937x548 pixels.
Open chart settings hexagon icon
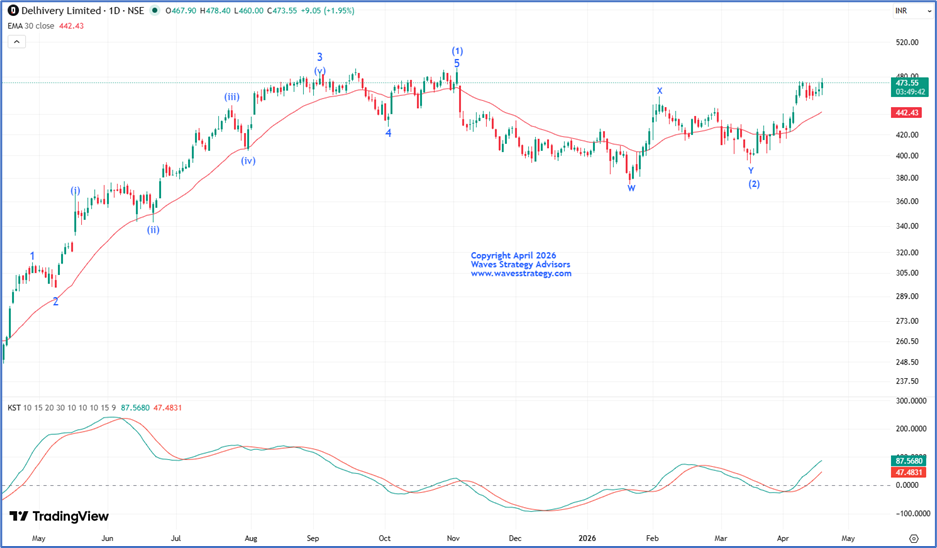coord(914,538)
